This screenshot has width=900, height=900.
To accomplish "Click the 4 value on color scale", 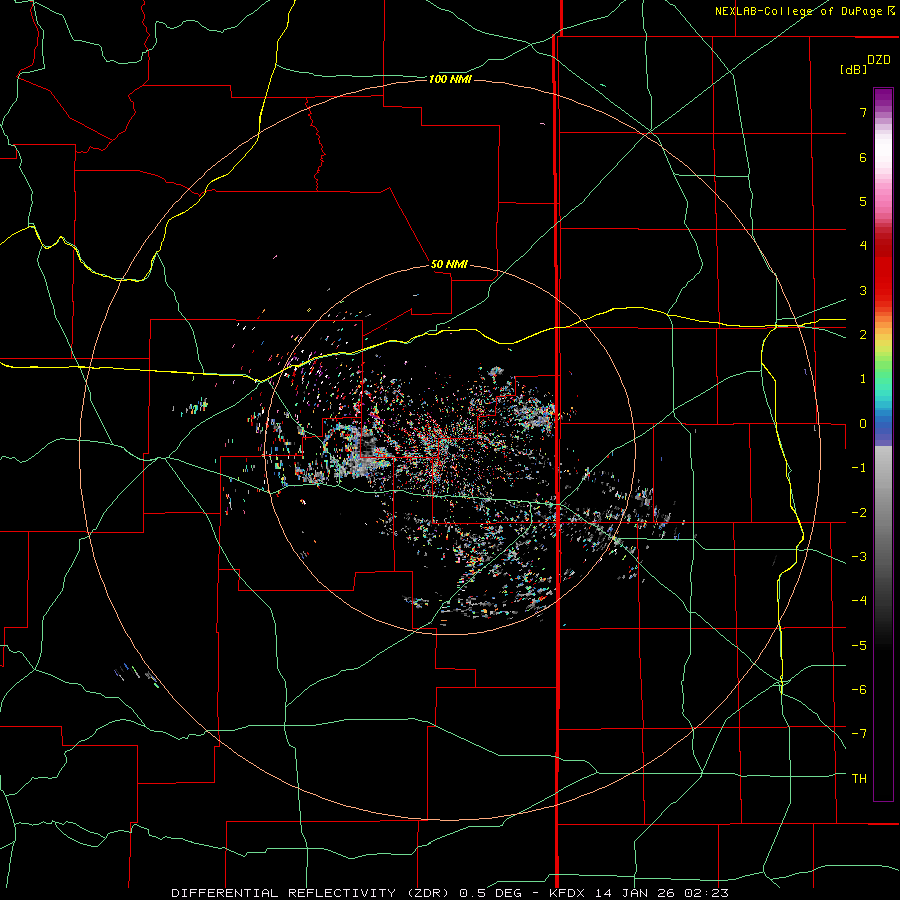I will [863, 246].
